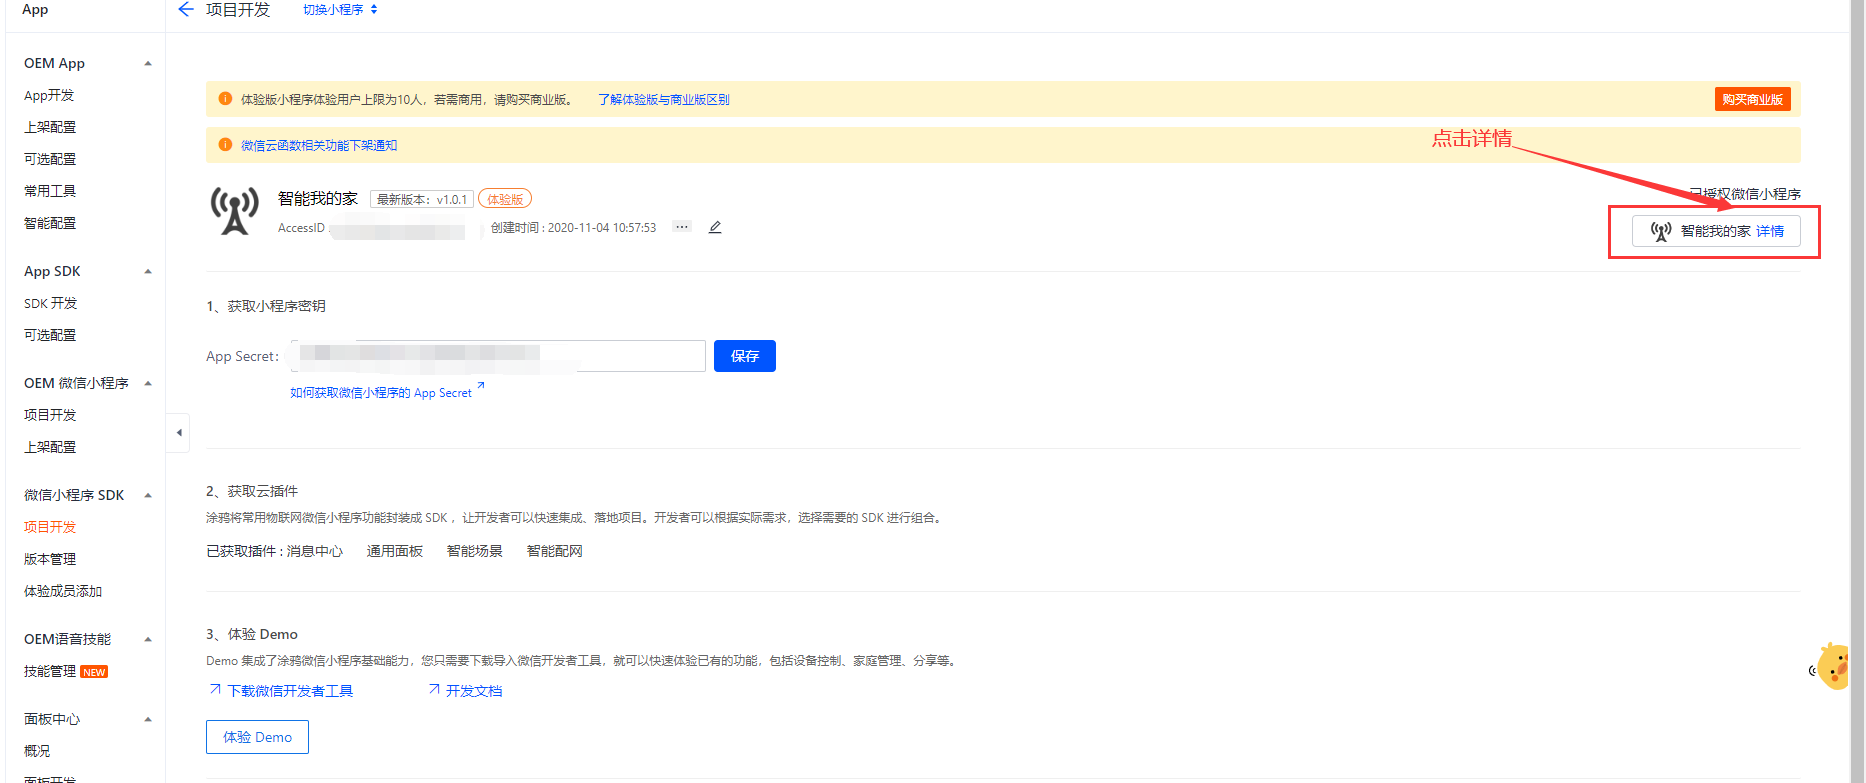Open SDK 开发 in the sidebar
This screenshot has height=783, width=1866.
pos(51,303)
